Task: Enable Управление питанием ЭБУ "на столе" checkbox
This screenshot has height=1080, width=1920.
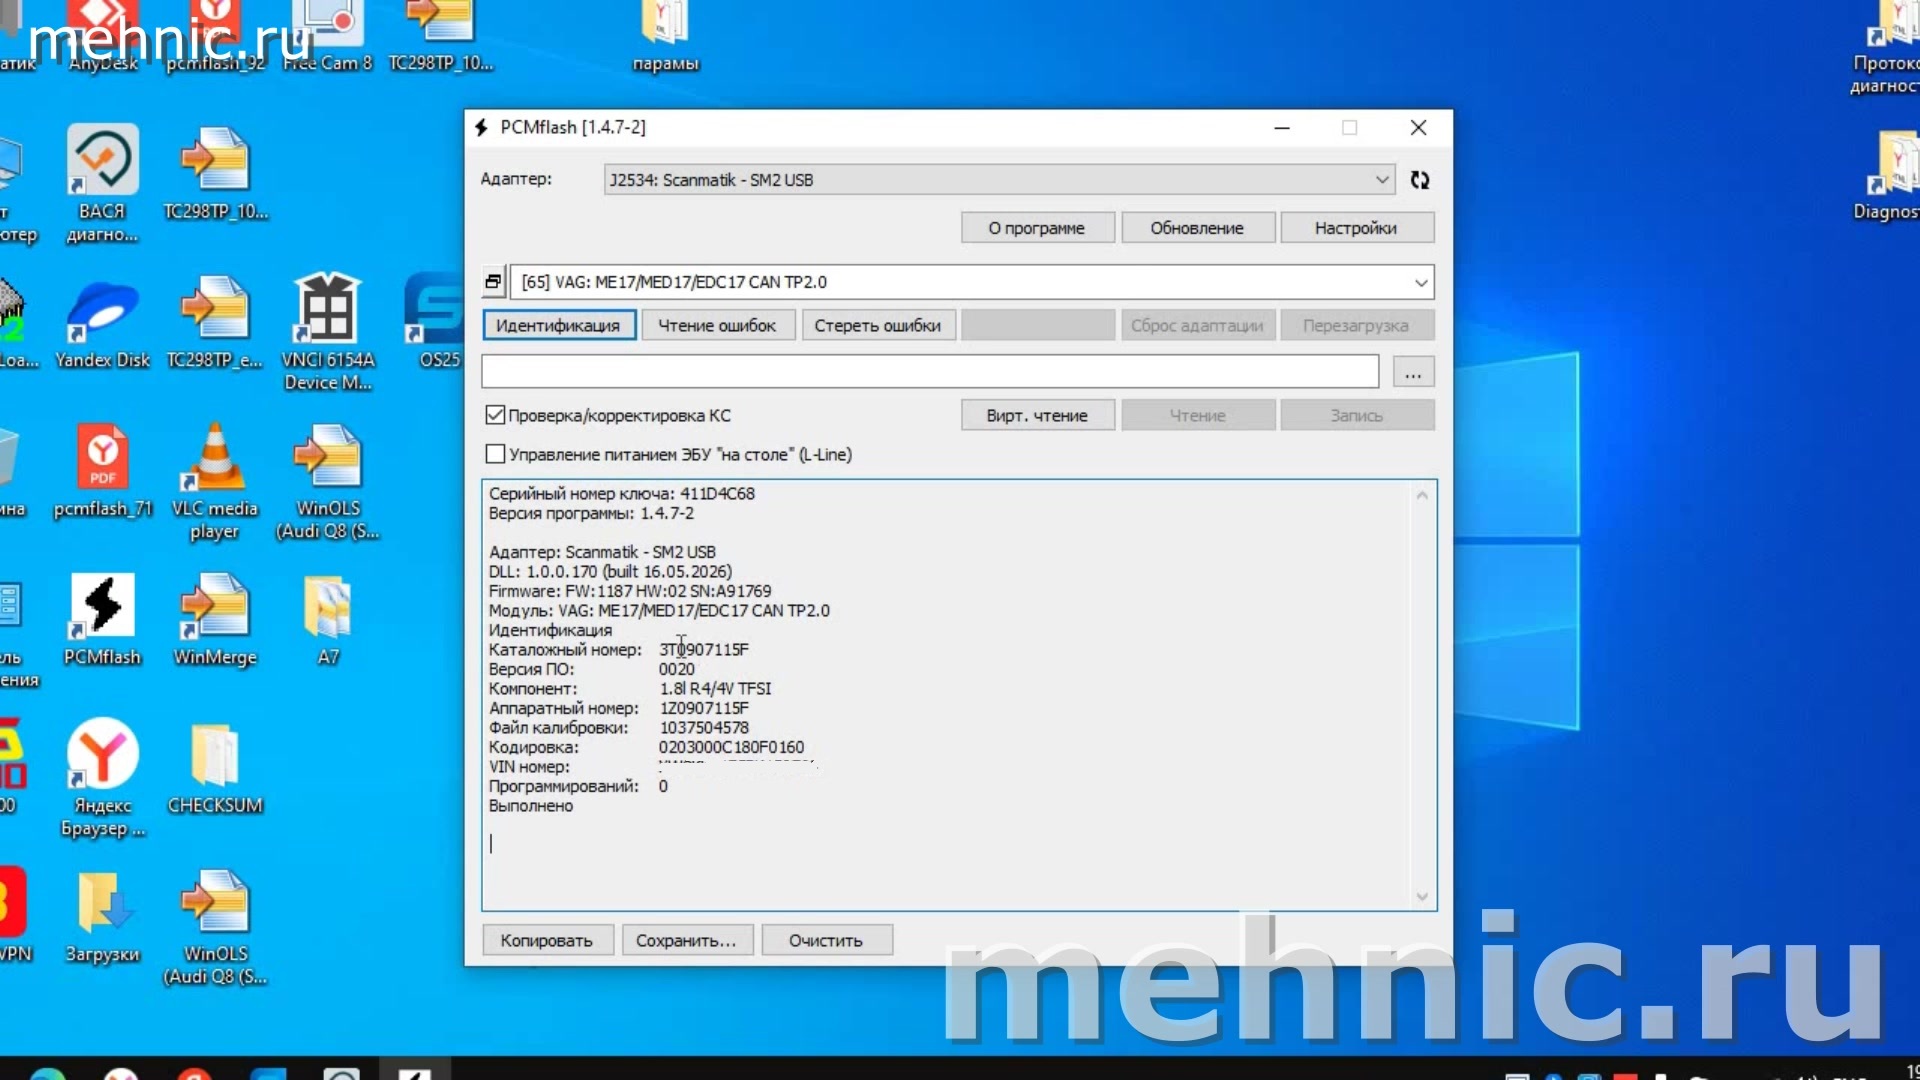Action: 495,454
